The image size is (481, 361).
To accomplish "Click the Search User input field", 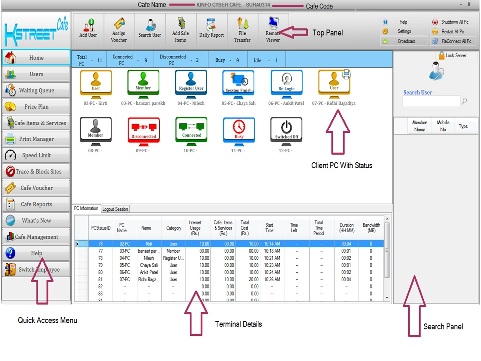I will (x=431, y=101).
